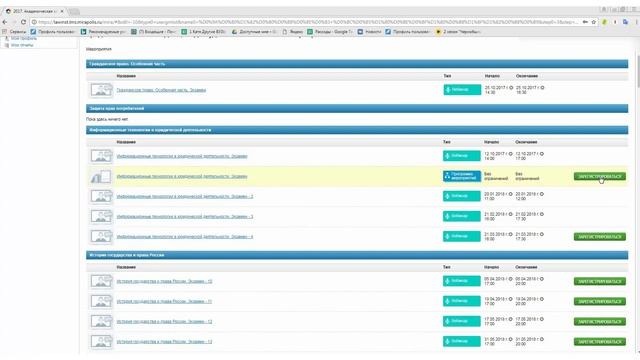Click Вебинар badge for История Экзамен - 10
The height and width of the screenshot is (360, 640).
click(462, 281)
